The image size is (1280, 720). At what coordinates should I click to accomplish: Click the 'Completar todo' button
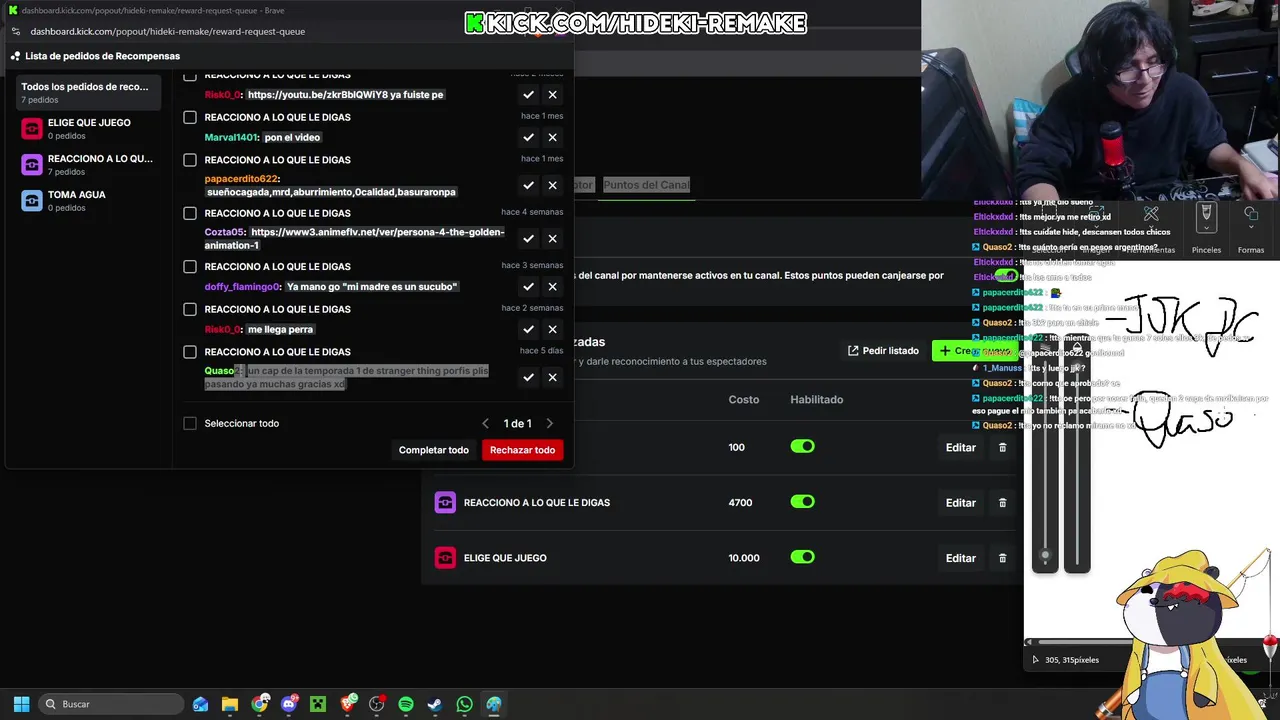(x=434, y=450)
